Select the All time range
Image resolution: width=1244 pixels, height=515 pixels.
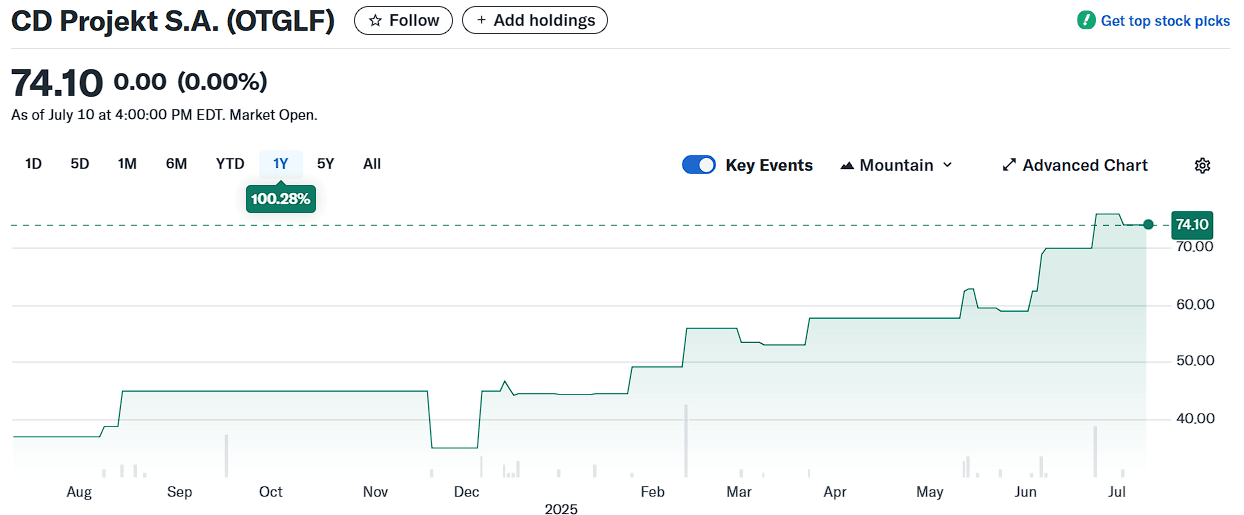click(372, 164)
